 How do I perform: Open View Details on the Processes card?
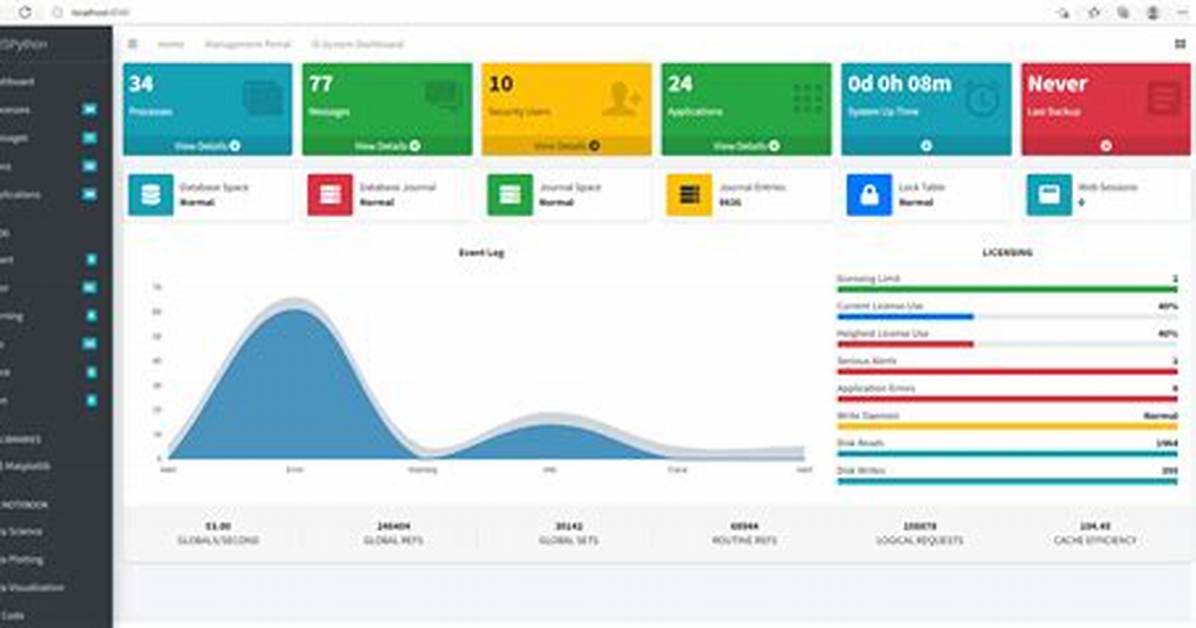[x=207, y=146]
